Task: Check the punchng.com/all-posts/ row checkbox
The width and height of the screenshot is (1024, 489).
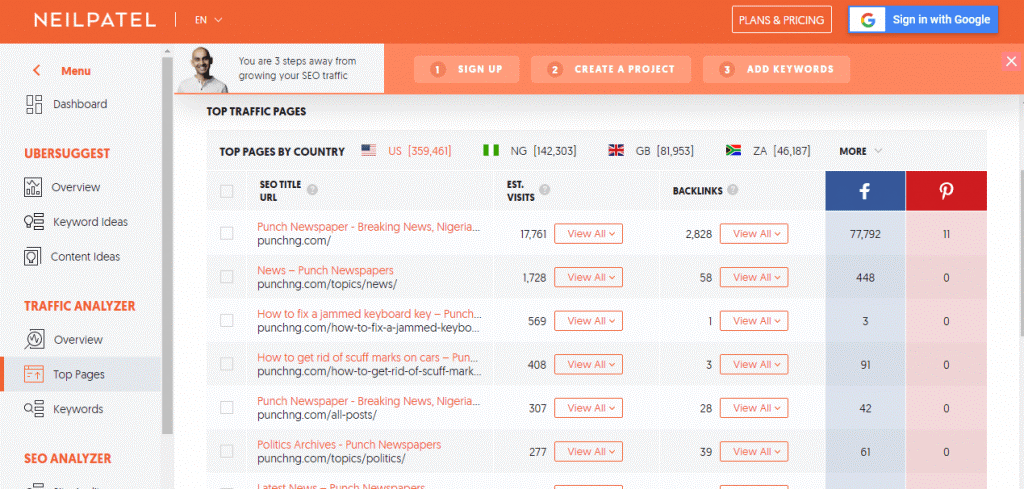Action: tap(227, 407)
